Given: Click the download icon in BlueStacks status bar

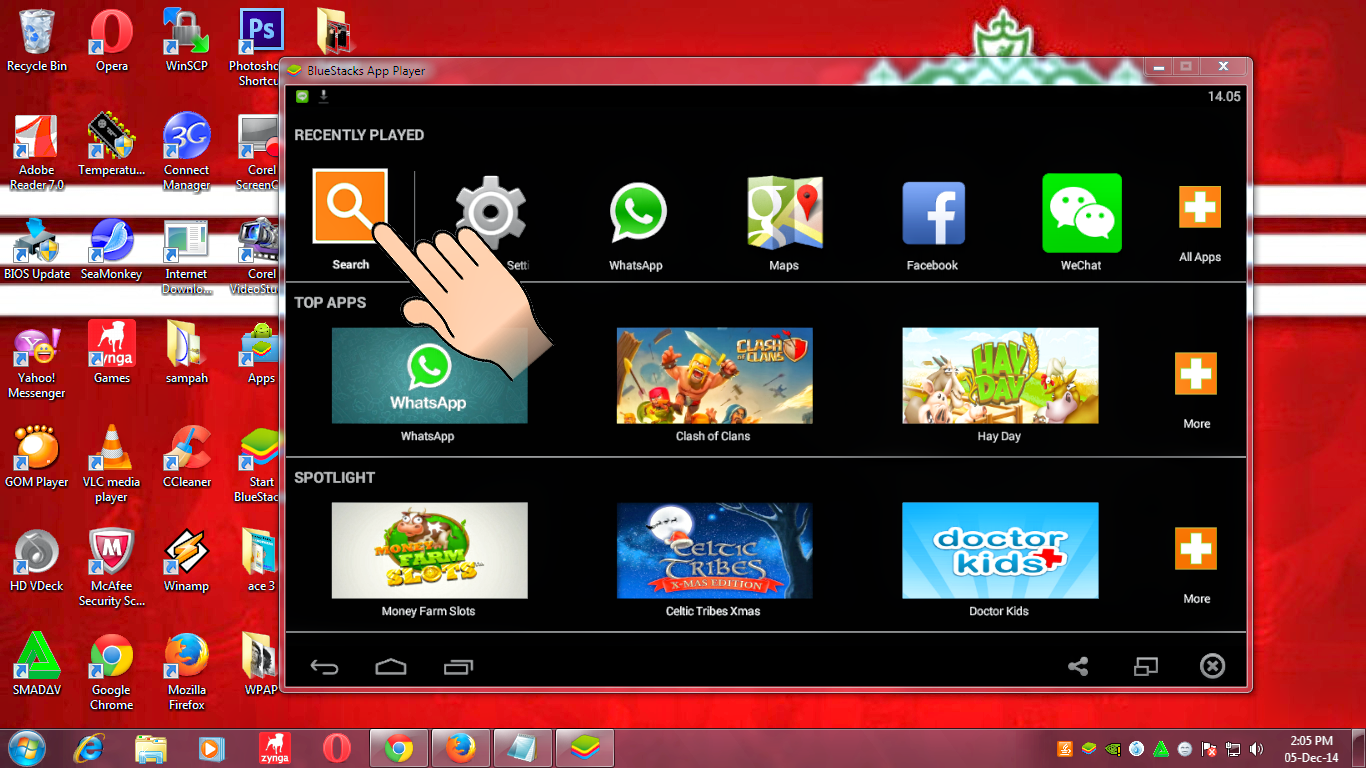Looking at the screenshot, I should point(324,97).
